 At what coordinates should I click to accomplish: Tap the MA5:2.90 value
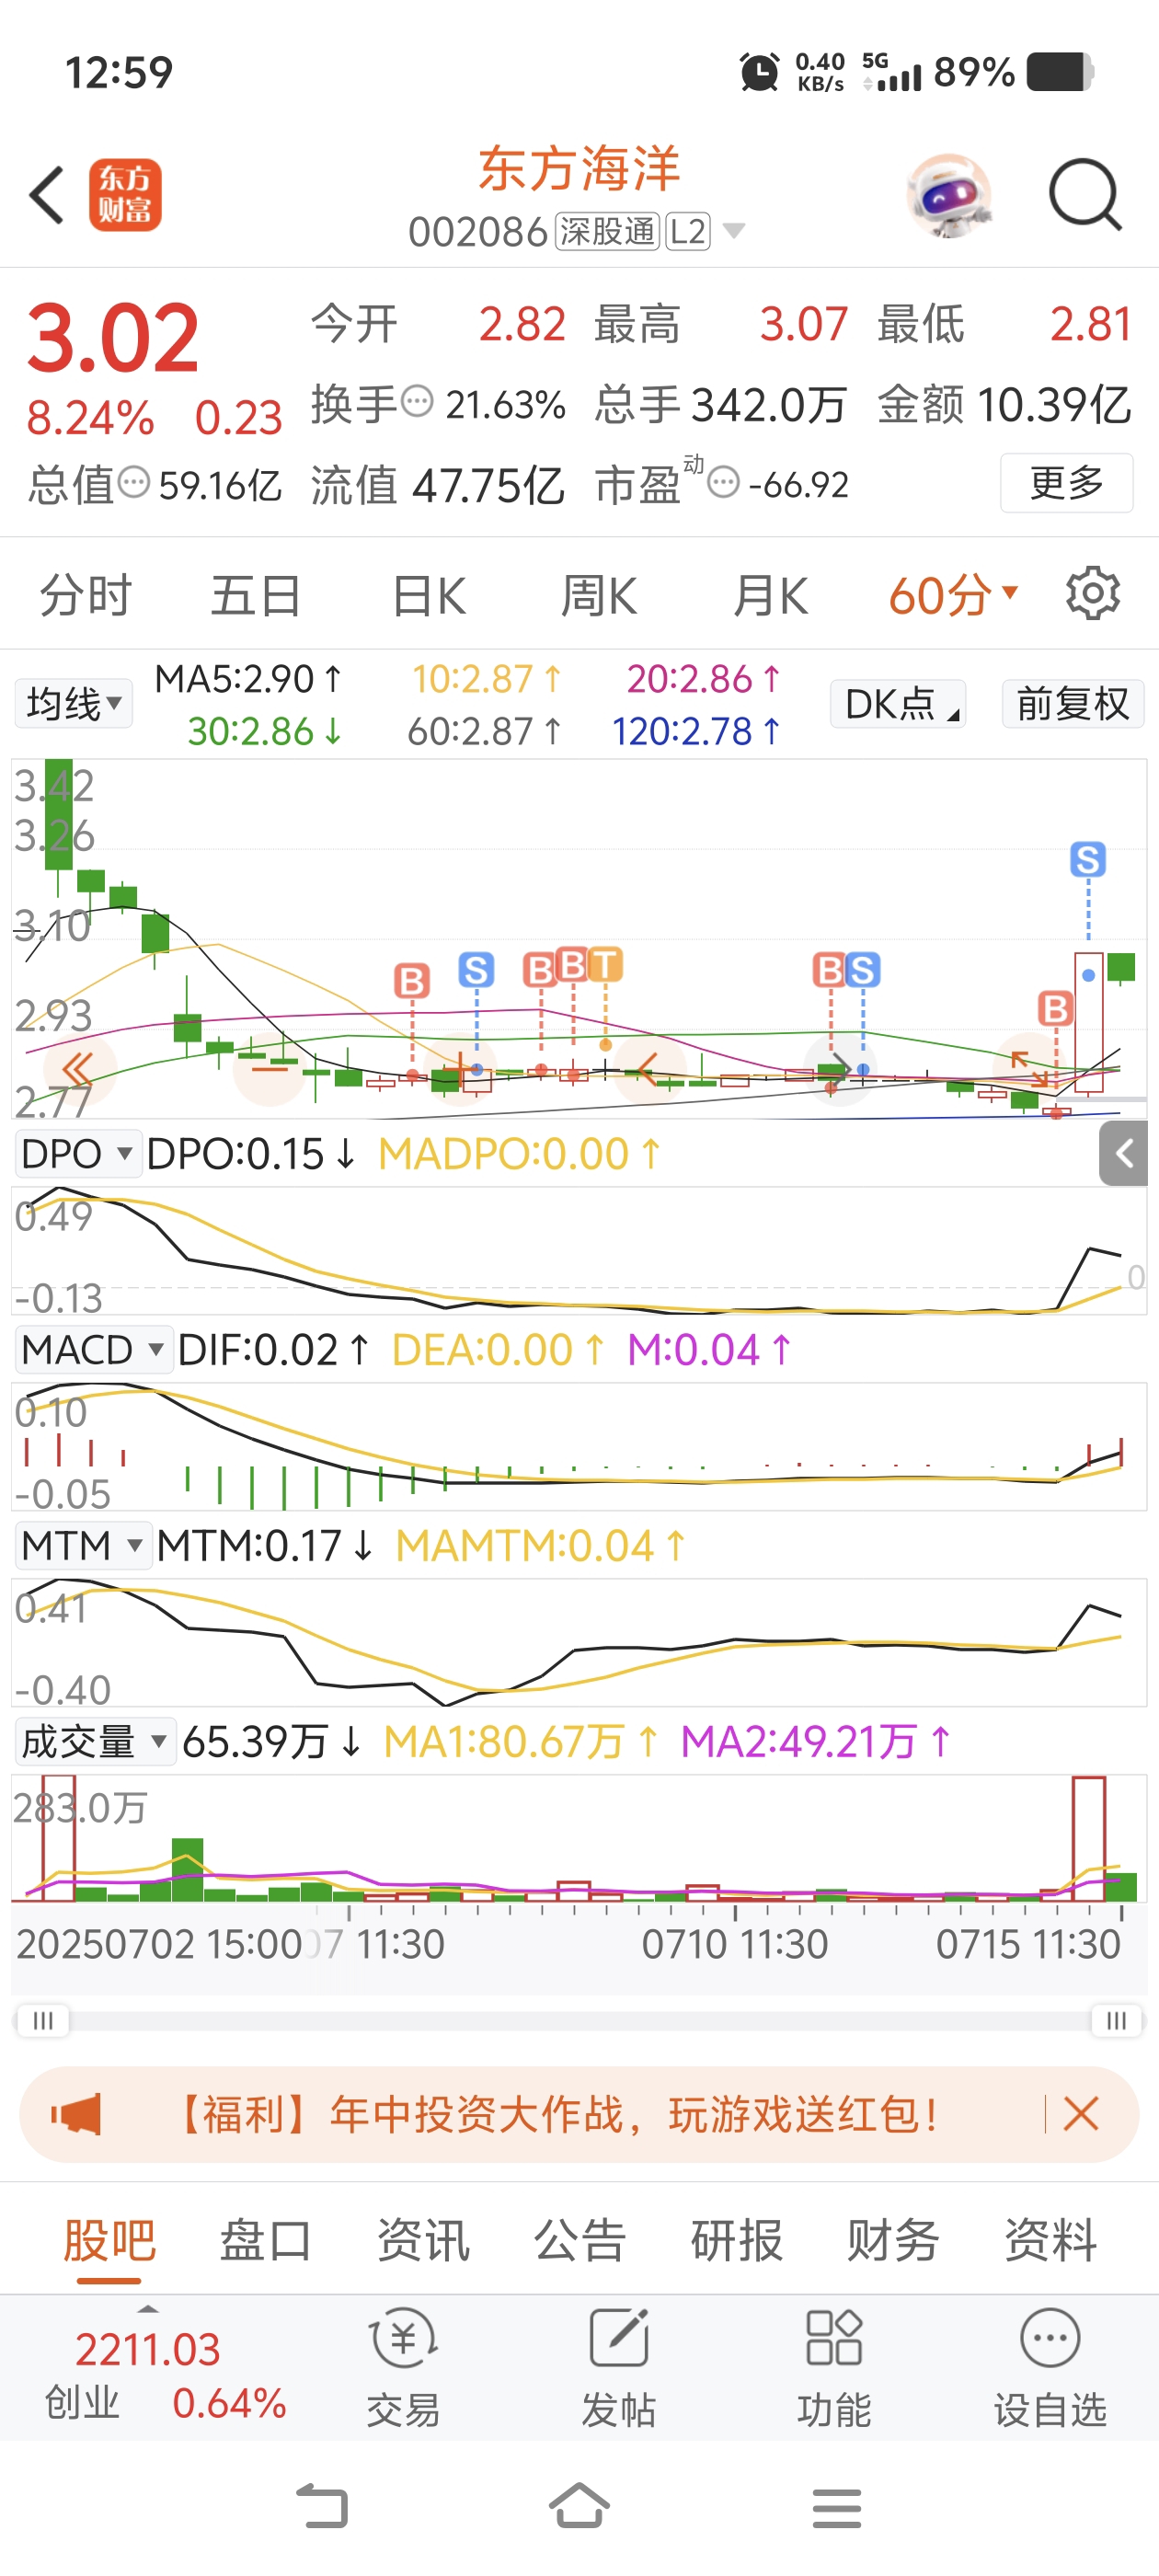[248, 679]
